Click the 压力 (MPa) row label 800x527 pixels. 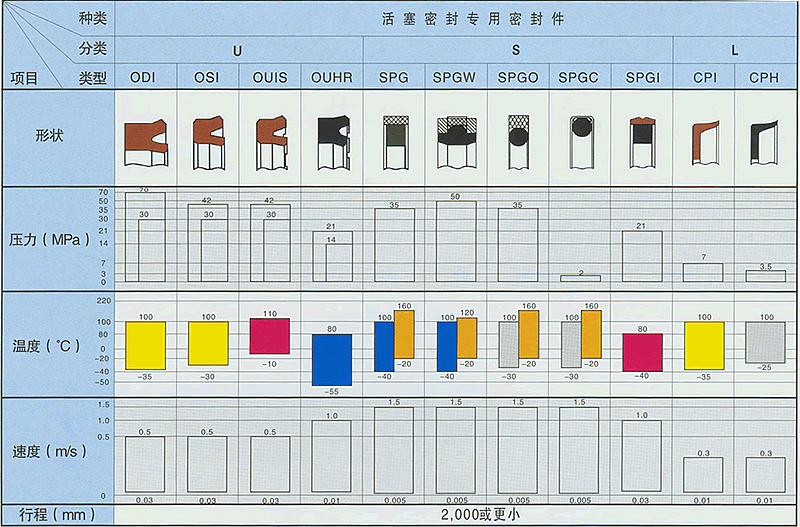tap(57, 240)
